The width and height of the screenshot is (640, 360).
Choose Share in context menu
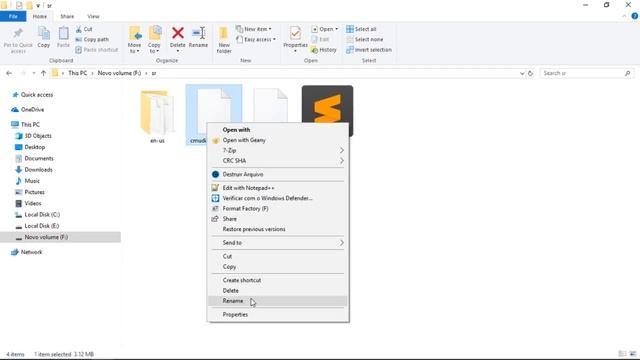pos(278,219)
